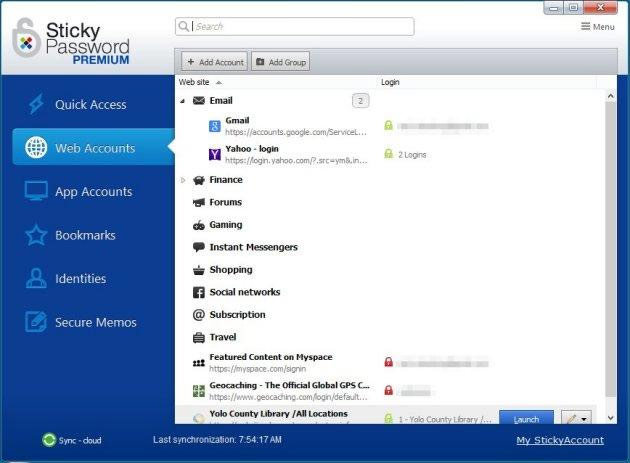
Task: Click the Sync - cloud status button
Action: 72,440
